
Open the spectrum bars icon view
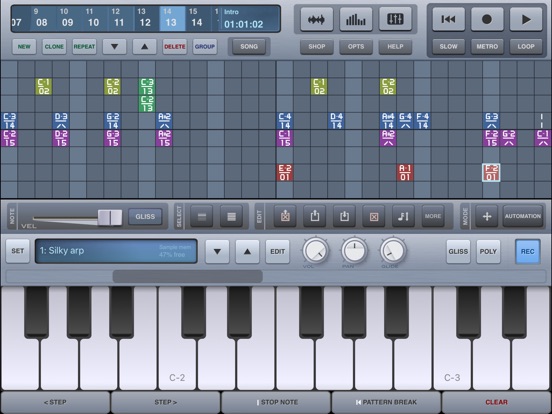coord(356,20)
